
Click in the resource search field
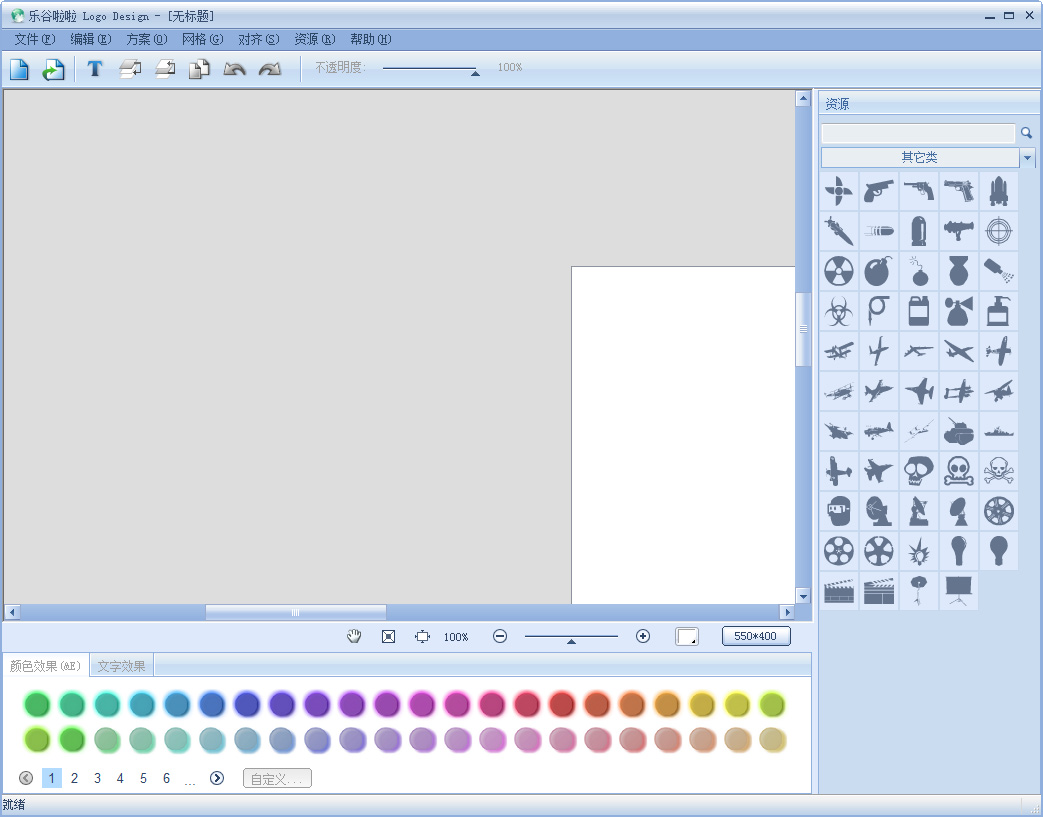click(x=918, y=133)
